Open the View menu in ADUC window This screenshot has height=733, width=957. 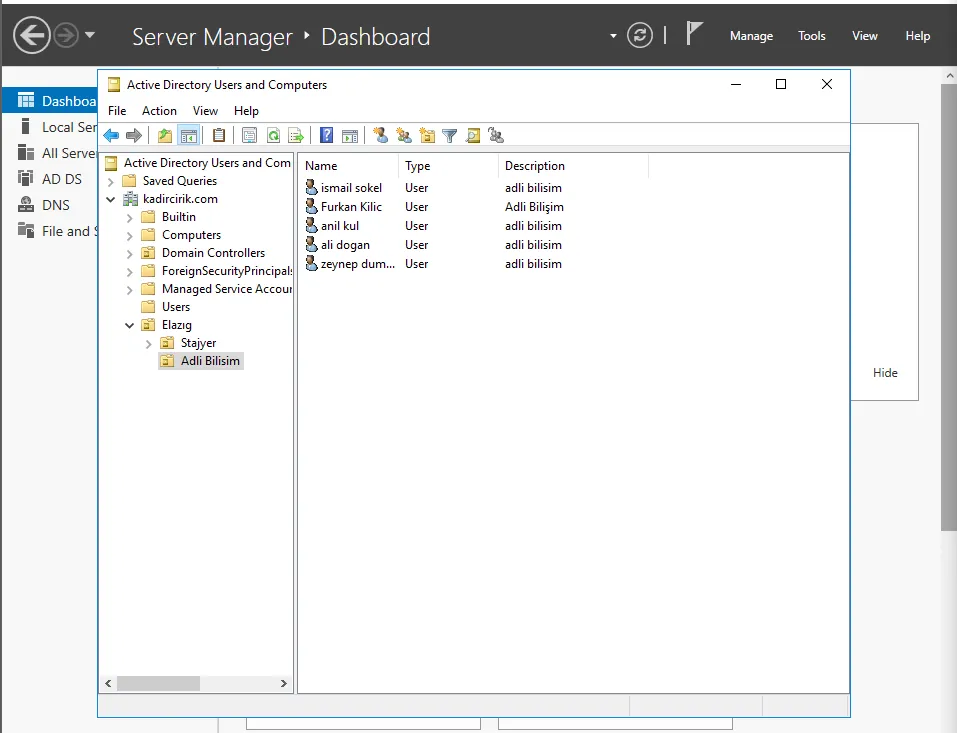(205, 110)
